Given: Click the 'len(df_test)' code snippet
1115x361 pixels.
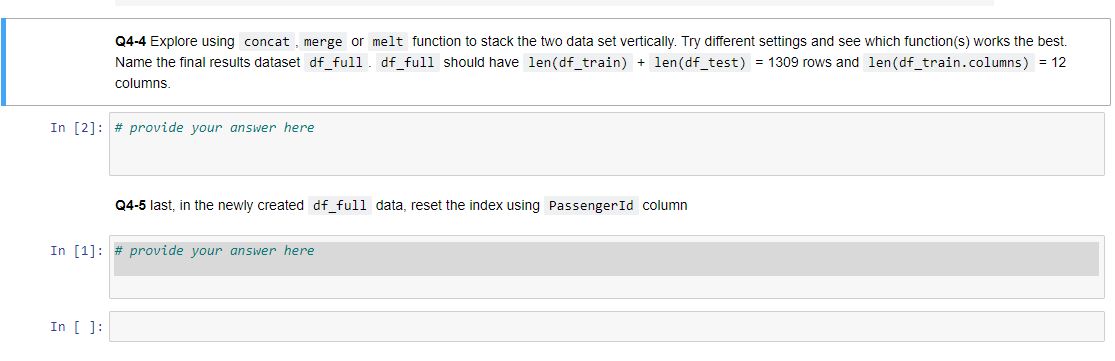Looking at the screenshot, I should click(700, 63).
